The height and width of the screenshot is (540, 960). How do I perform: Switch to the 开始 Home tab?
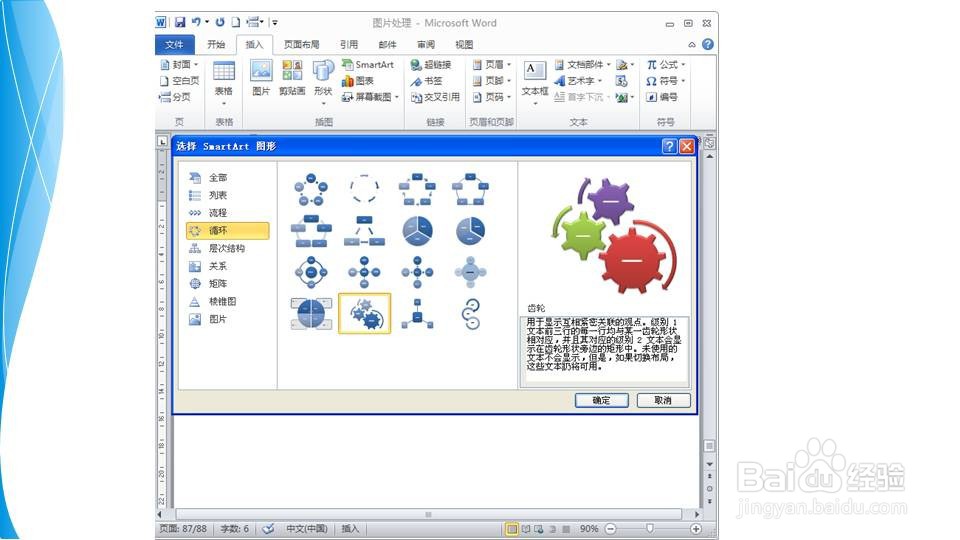[216, 44]
